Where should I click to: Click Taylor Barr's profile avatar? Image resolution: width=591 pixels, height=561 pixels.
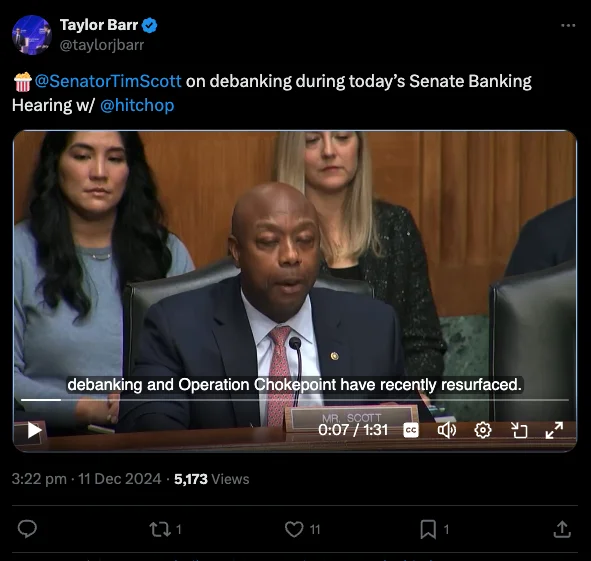click(x=32, y=35)
